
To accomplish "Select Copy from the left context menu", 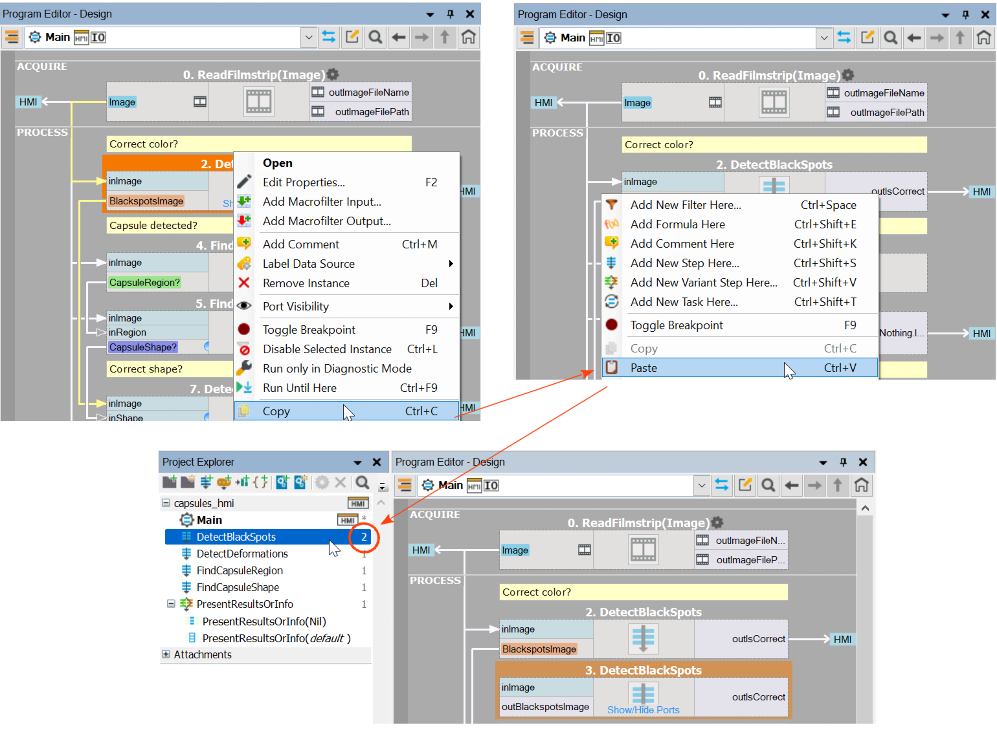I will point(276,411).
